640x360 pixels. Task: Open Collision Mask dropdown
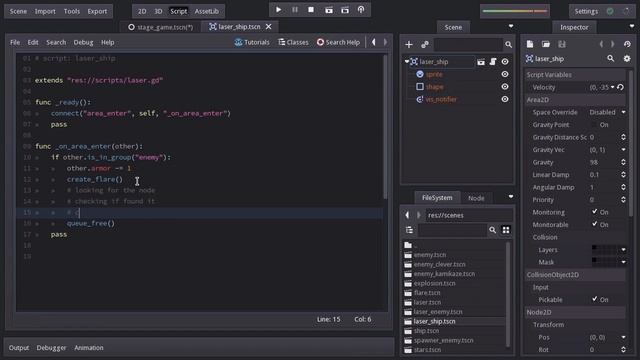pos(623,262)
